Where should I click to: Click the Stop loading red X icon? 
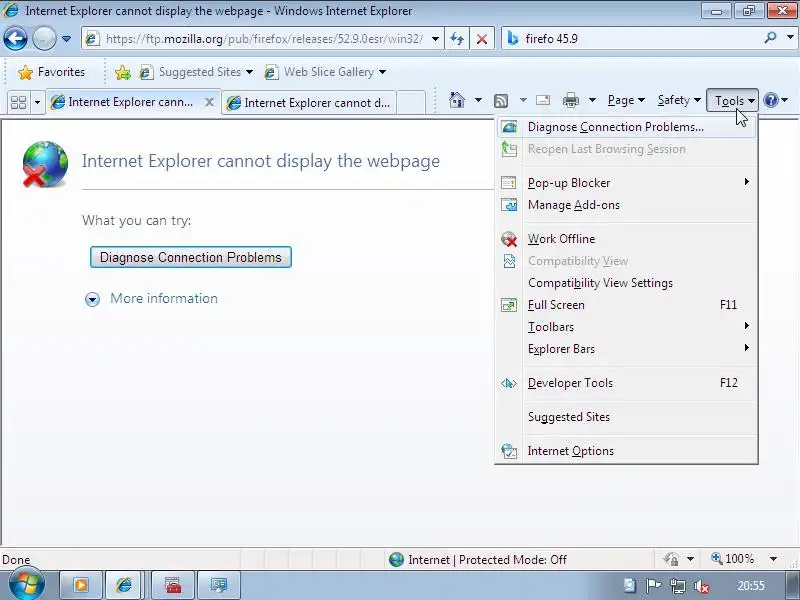coord(482,39)
